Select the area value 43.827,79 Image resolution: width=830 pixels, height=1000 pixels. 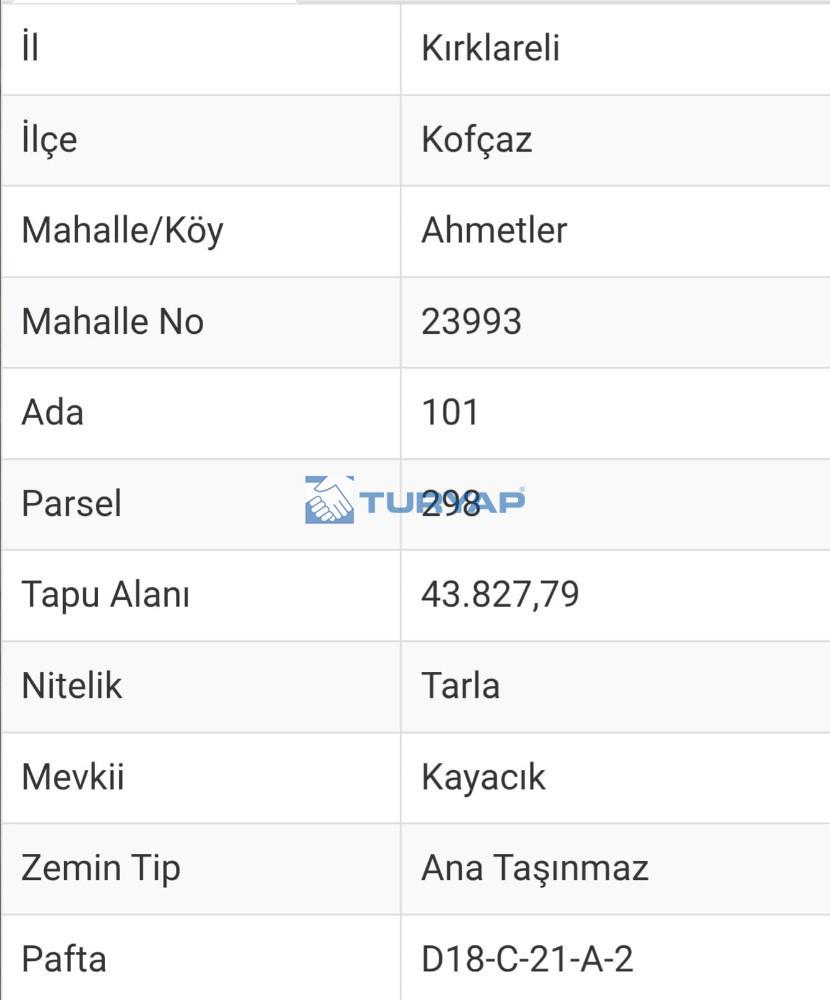tap(500, 594)
